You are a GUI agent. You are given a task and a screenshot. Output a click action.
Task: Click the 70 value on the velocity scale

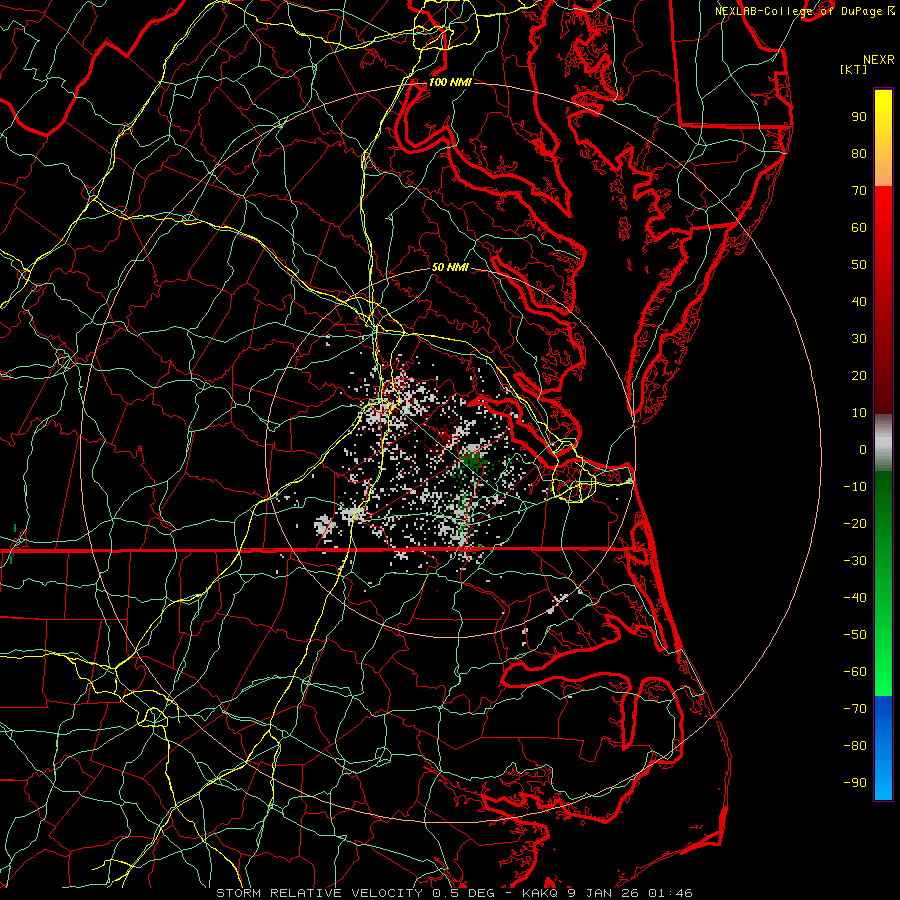(859, 191)
